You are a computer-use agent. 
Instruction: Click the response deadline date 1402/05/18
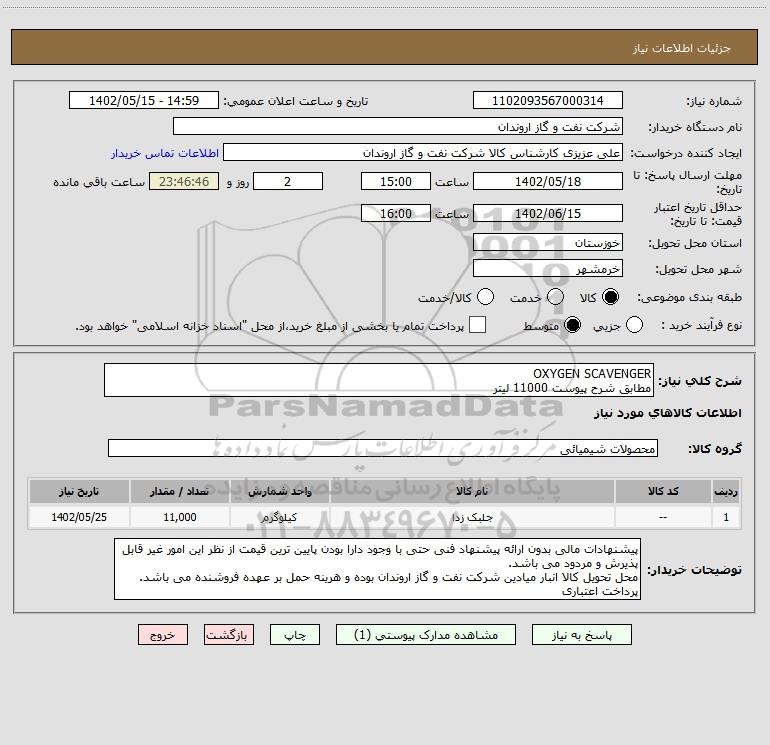(548, 181)
